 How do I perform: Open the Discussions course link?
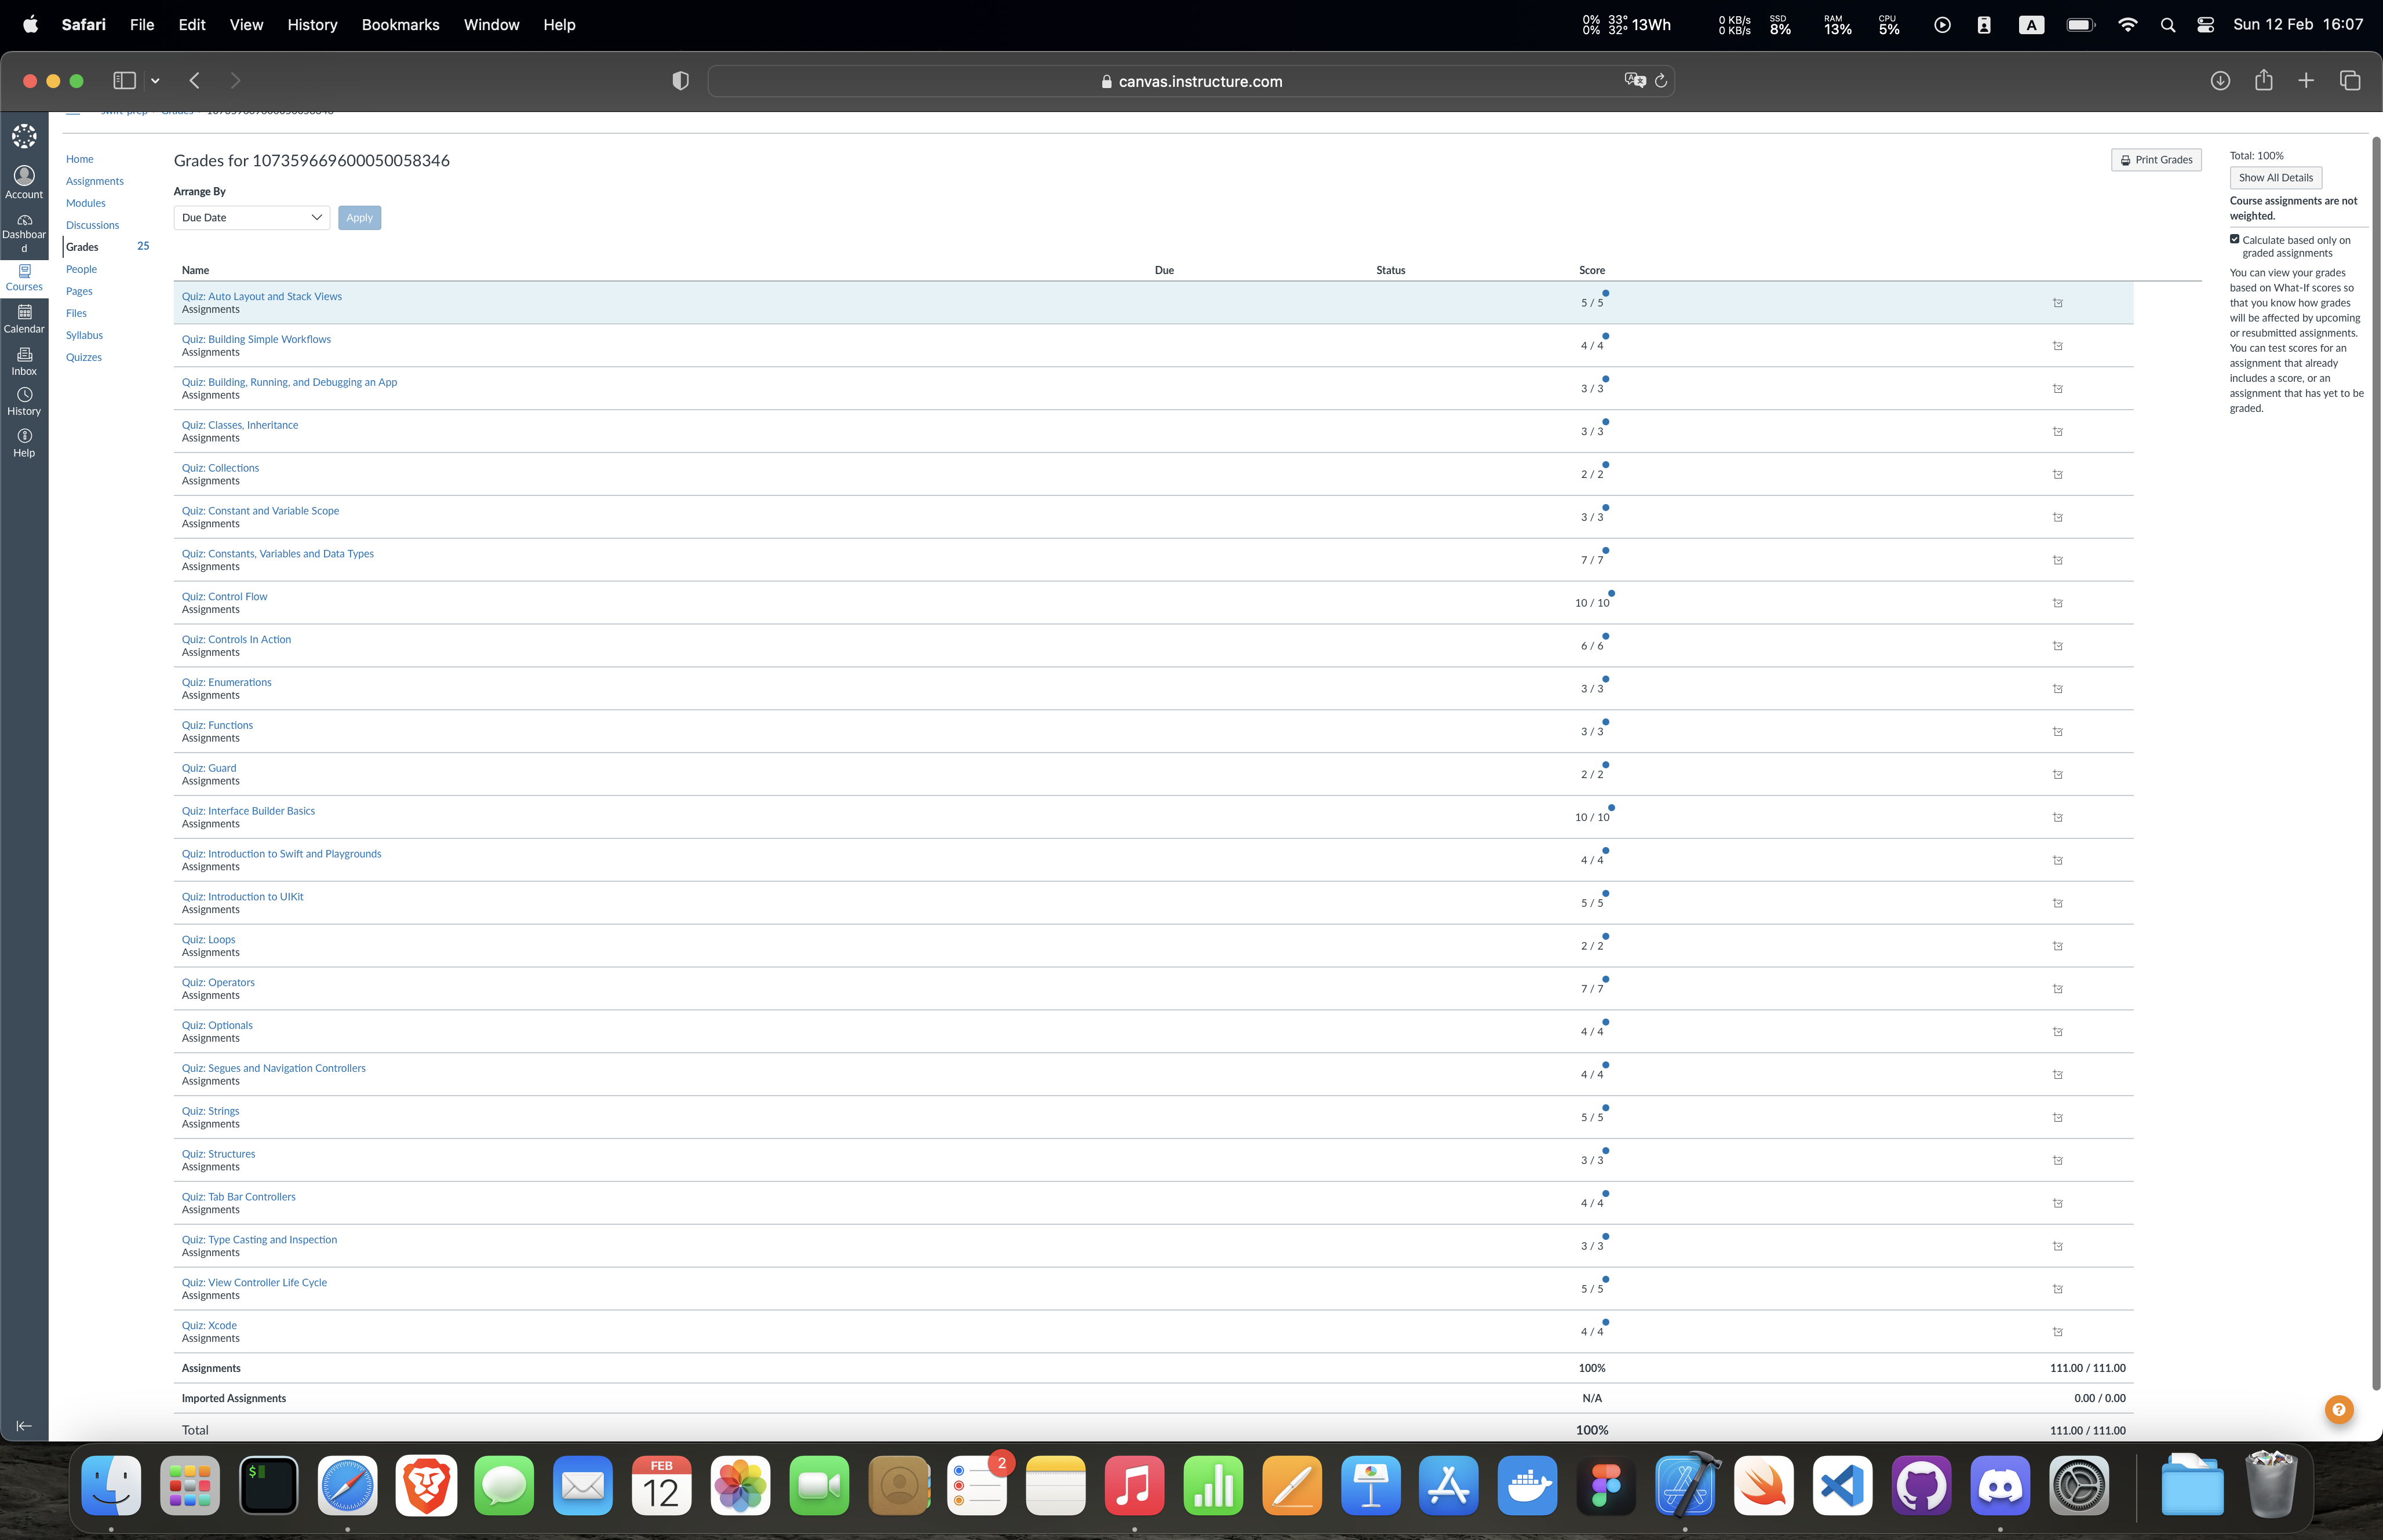click(x=92, y=225)
